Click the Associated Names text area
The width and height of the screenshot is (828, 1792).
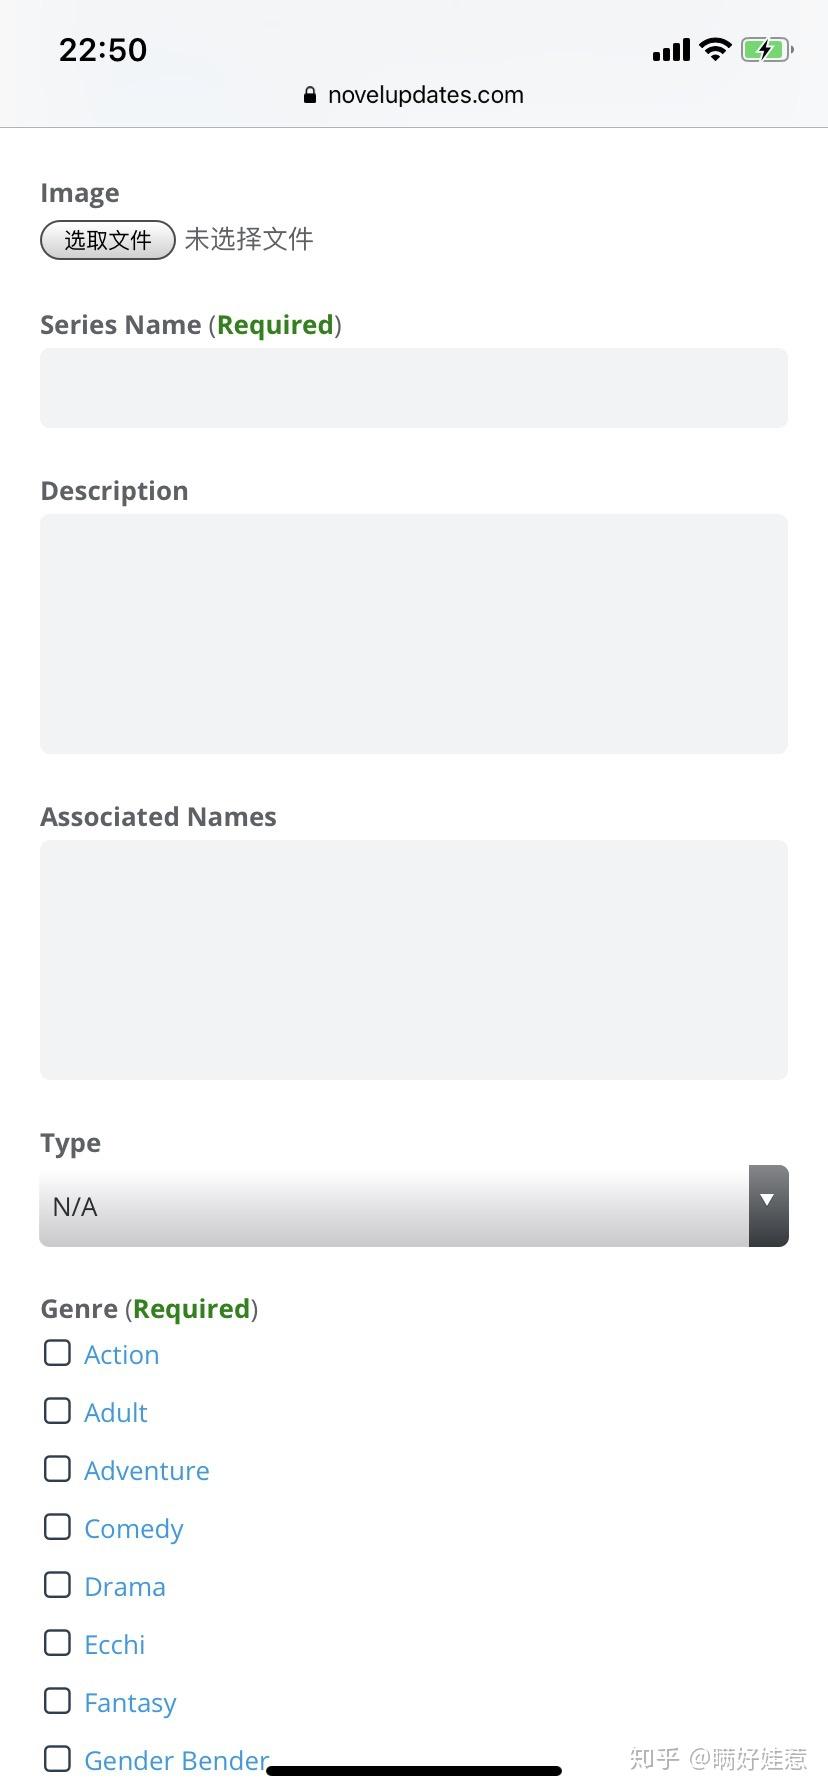414,960
